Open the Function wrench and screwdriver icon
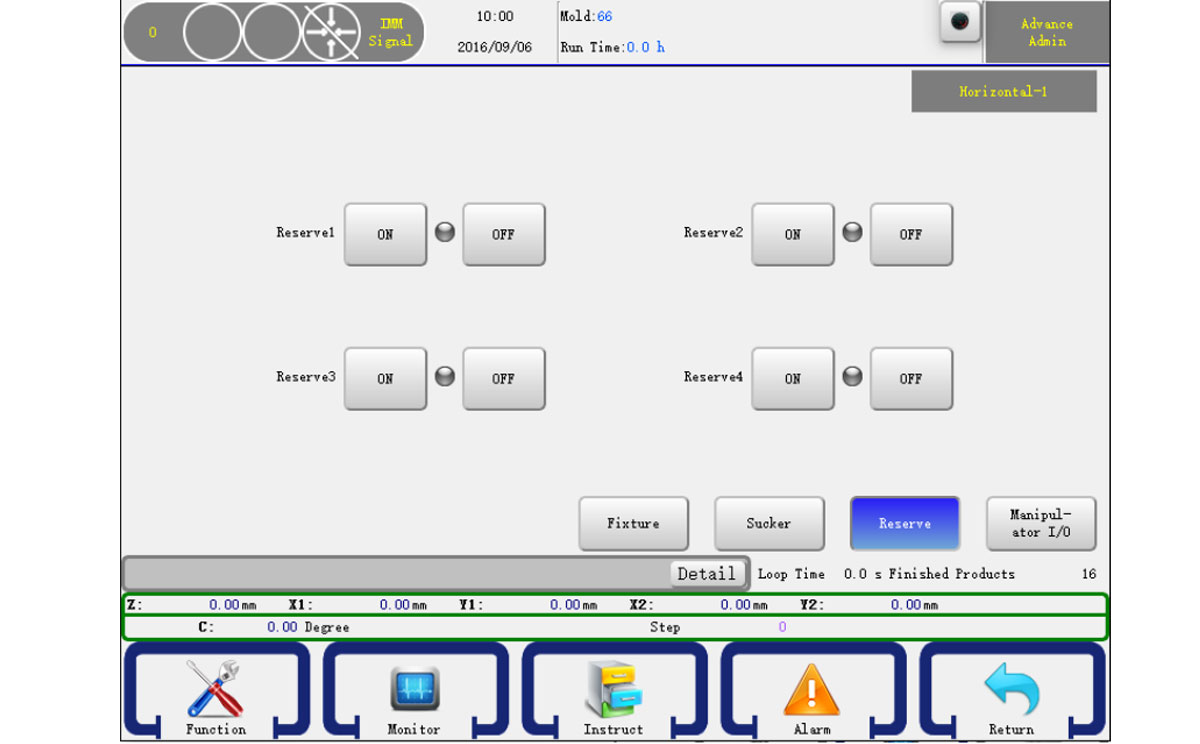 point(215,691)
